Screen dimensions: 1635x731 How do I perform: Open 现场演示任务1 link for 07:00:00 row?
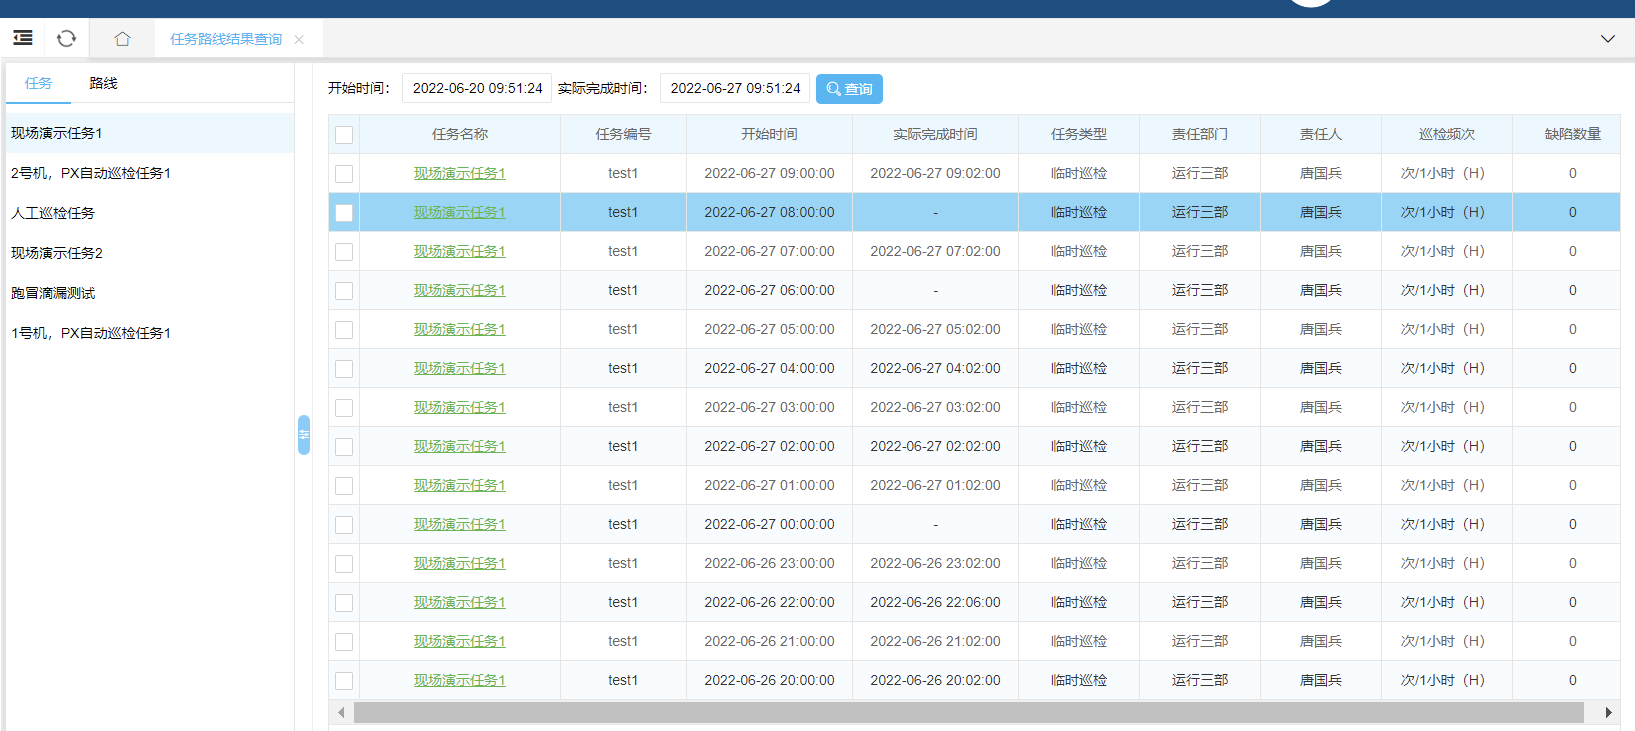tap(460, 251)
